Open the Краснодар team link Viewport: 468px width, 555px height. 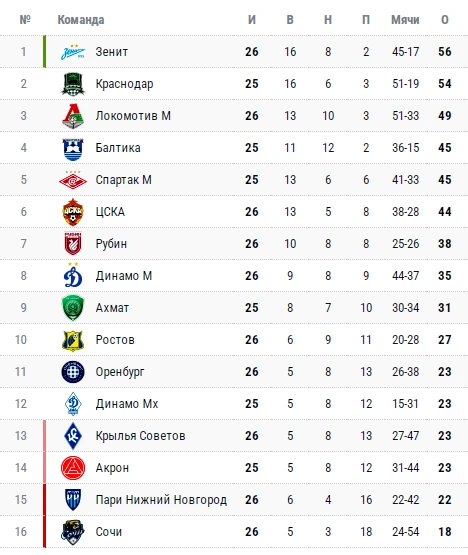click(x=124, y=84)
